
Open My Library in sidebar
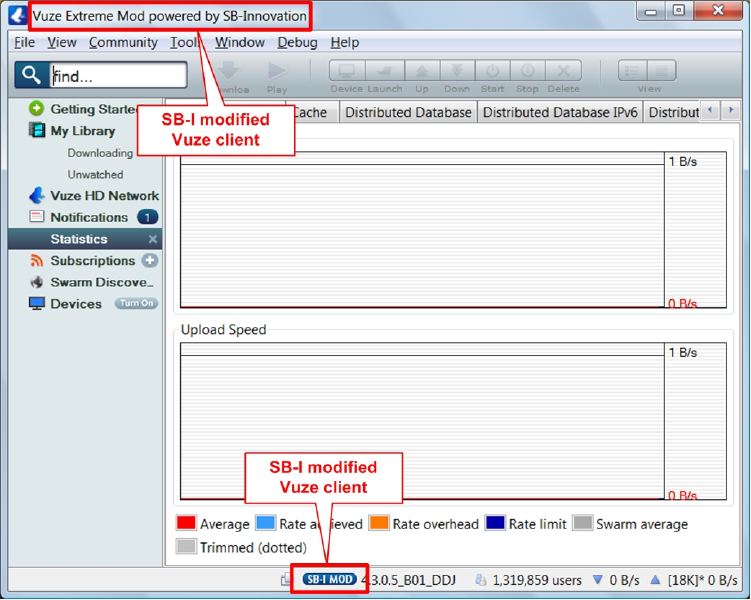83,131
